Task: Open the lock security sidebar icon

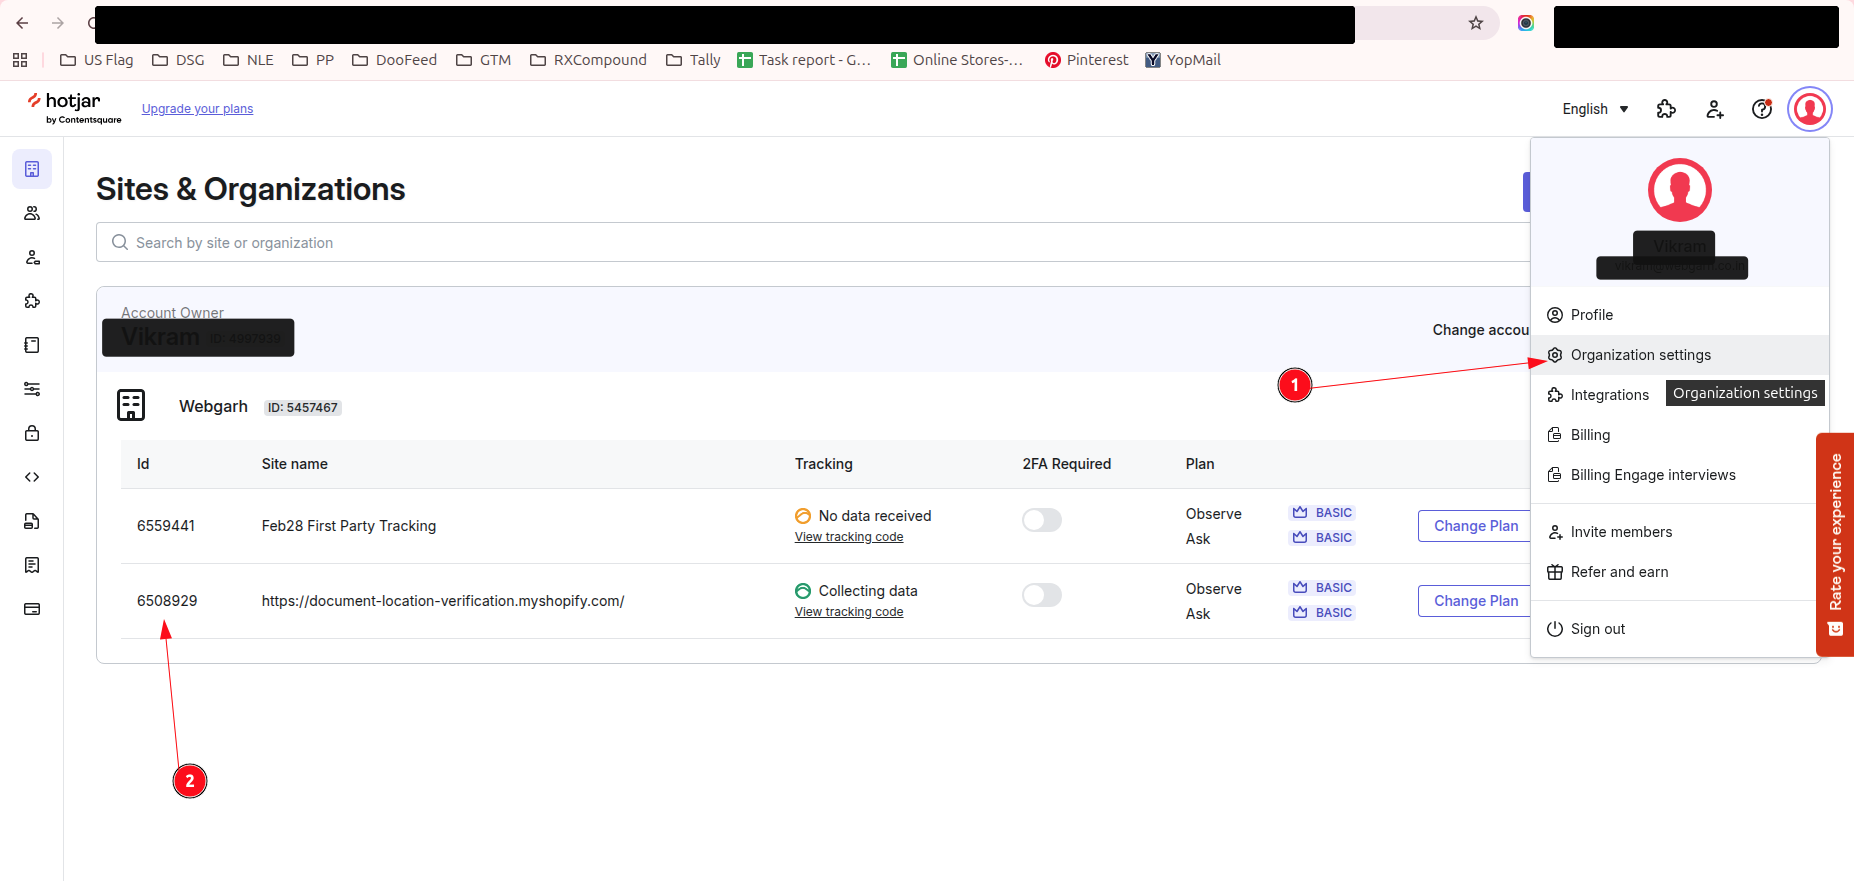Action: point(32,433)
